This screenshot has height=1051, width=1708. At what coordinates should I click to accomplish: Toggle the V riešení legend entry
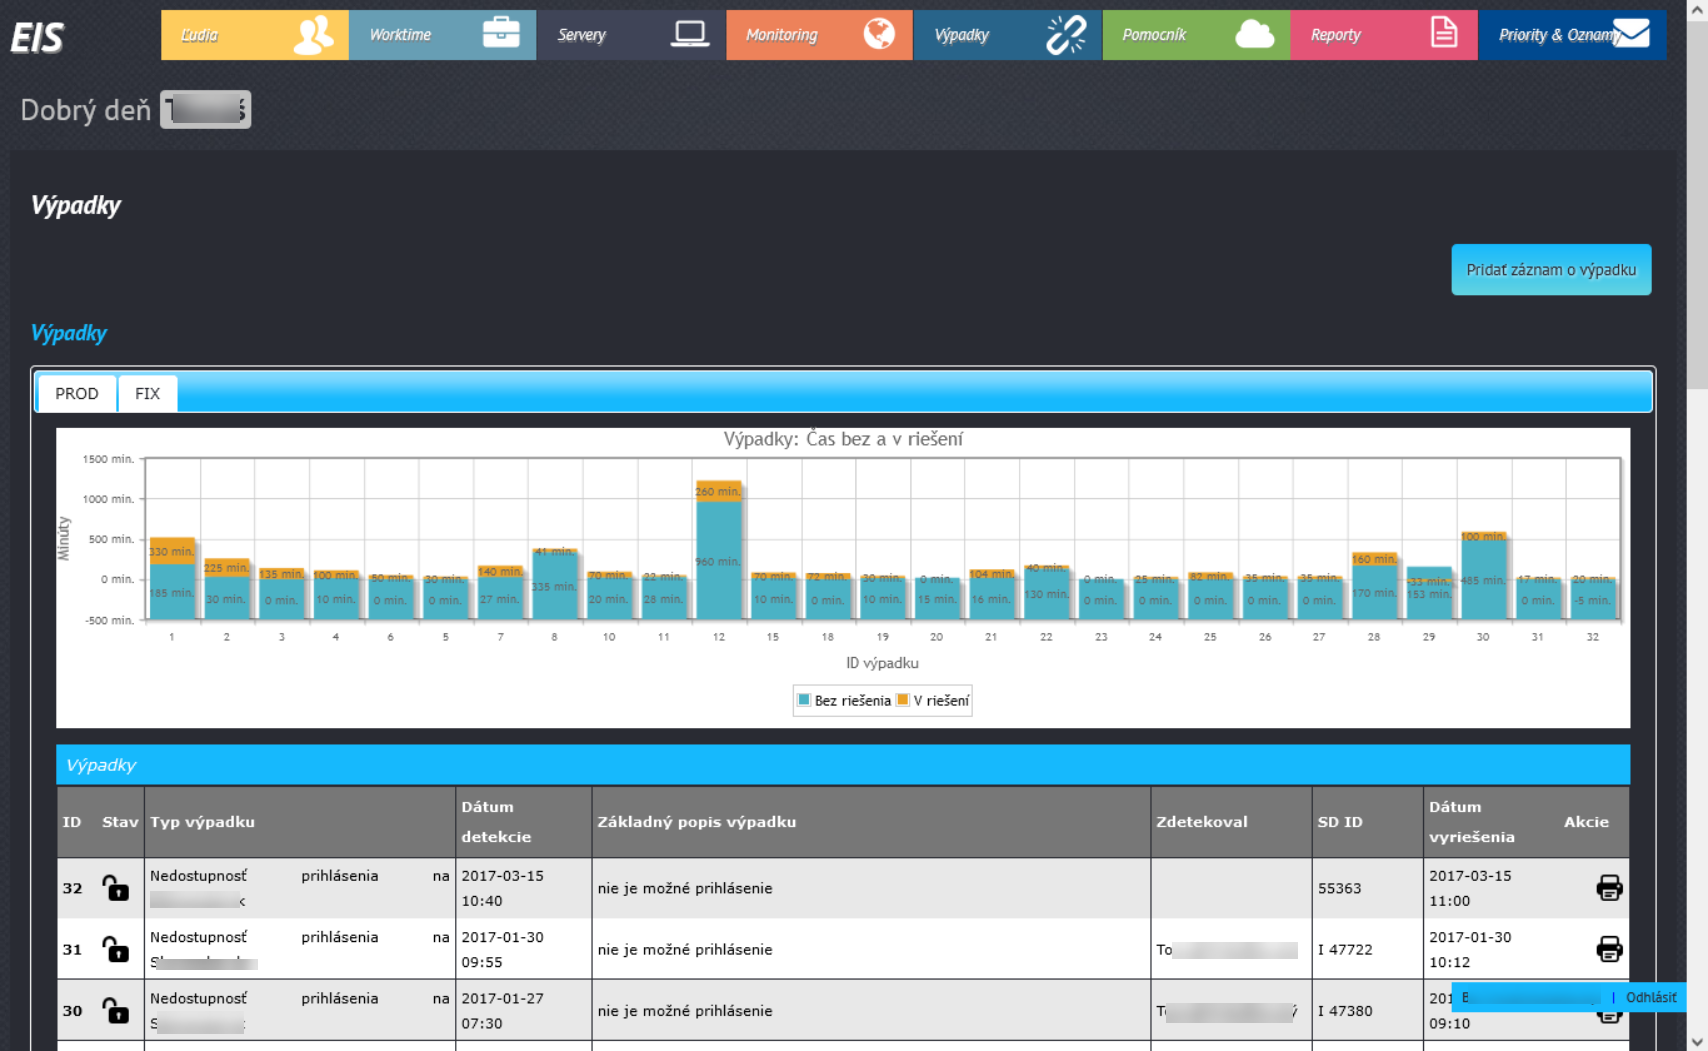pyautogui.click(x=932, y=700)
